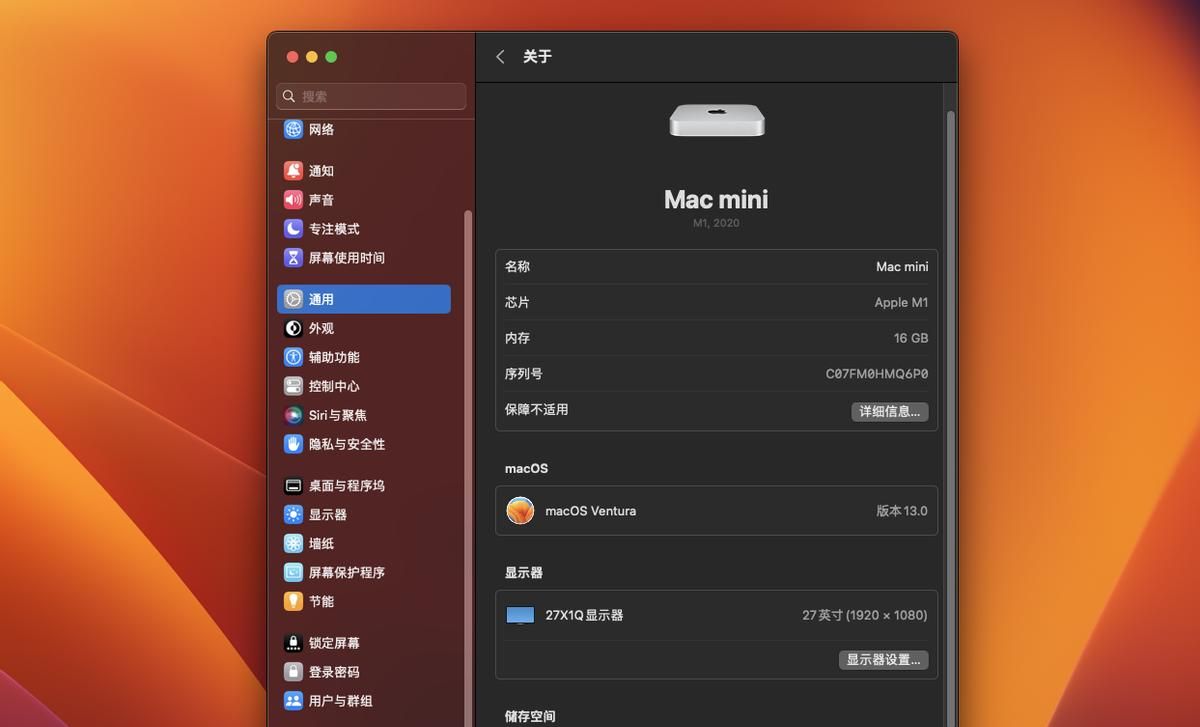Click 详细信息 button next to warranty info
Viewport: 1200px width, 727px height.
(x=890, y=411)
